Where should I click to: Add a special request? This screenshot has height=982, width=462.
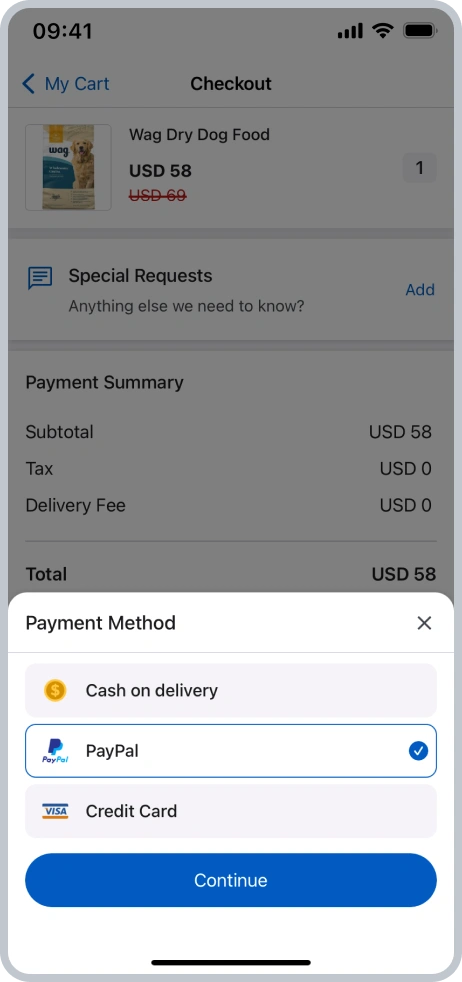[x=420, y=289]
